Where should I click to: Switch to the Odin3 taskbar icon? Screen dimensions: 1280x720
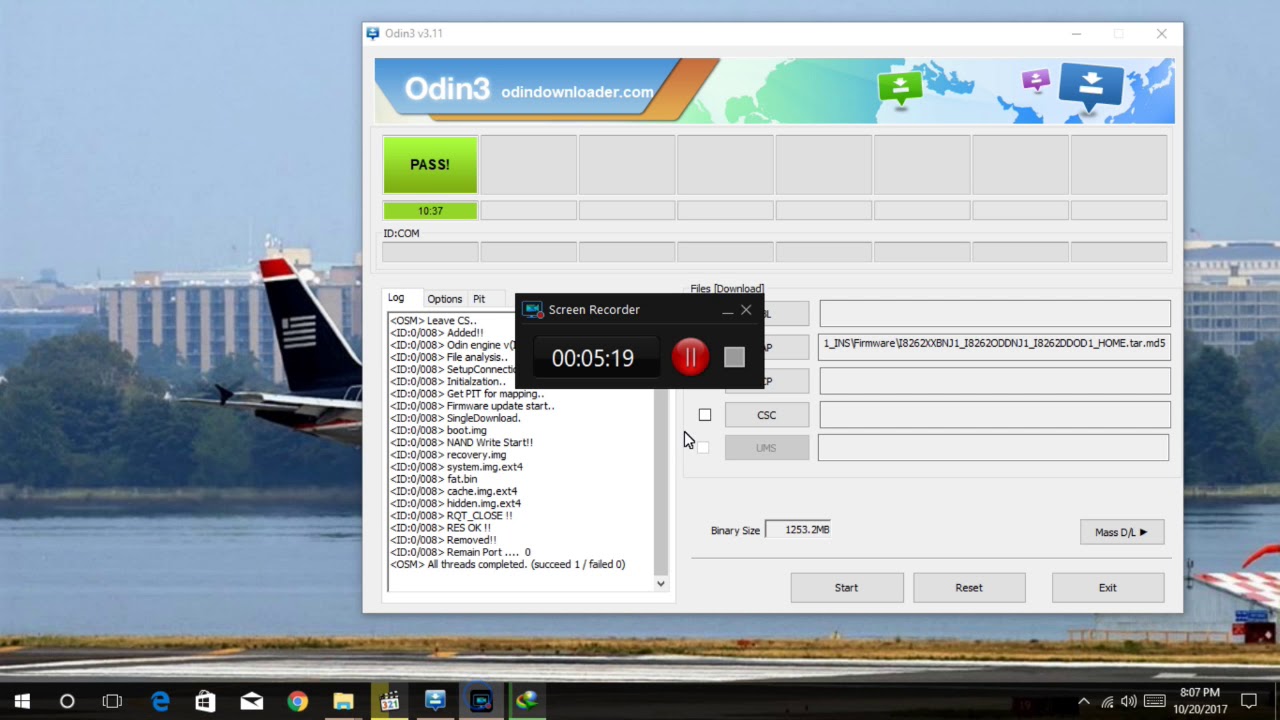435,701
